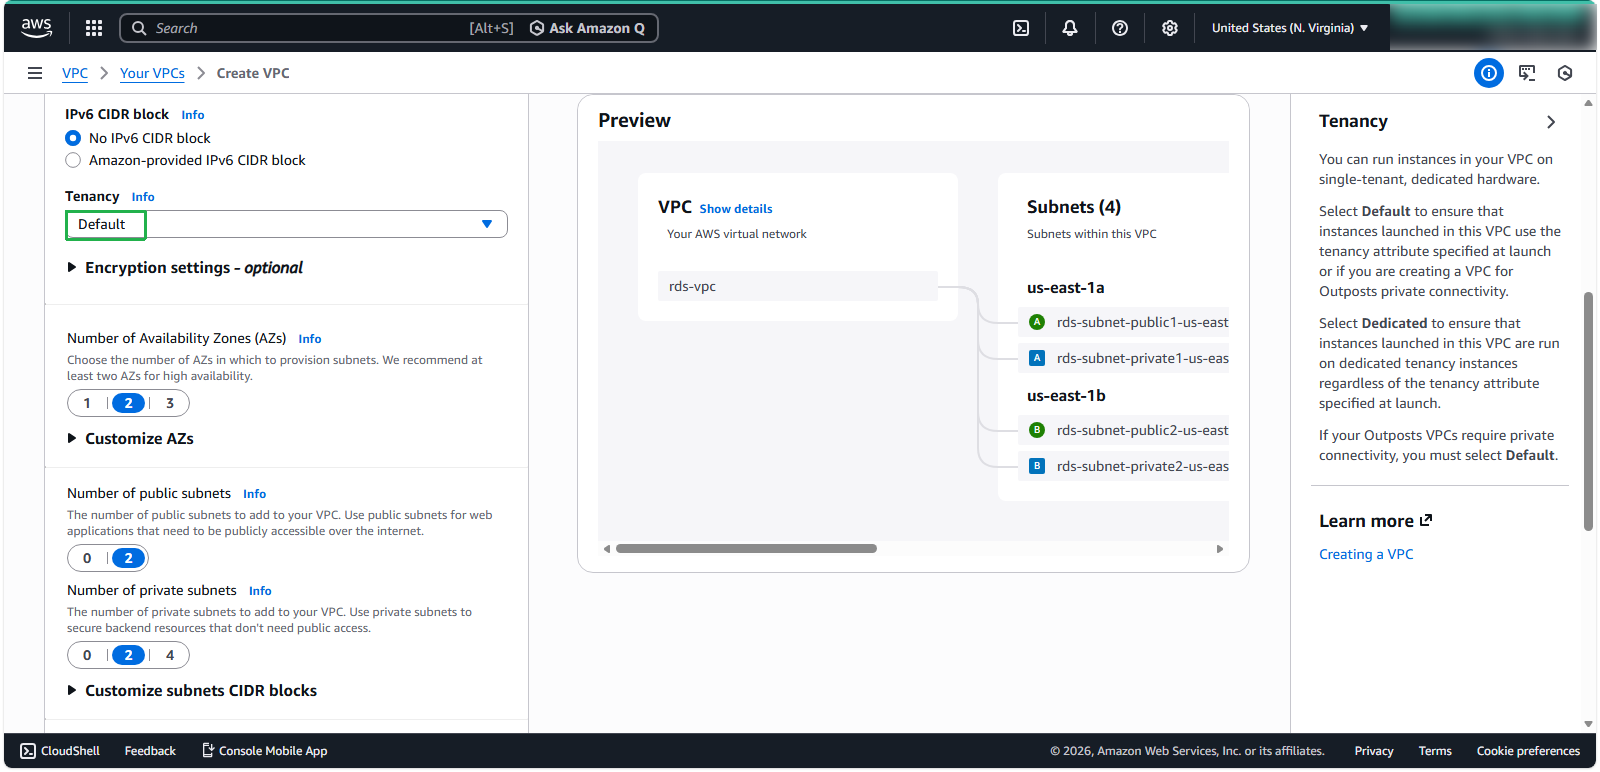Set private subnets to 0

pyautogui.click(x=87, y=655)
